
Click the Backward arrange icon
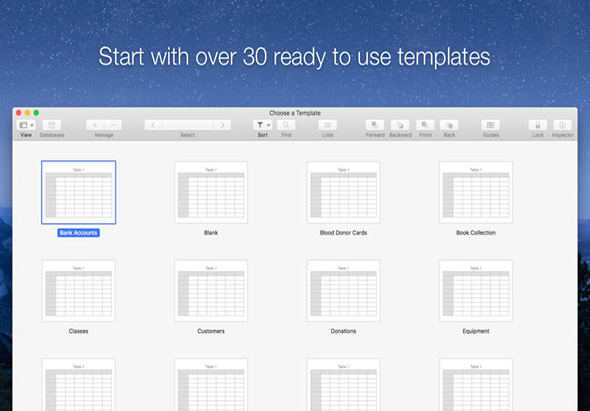(x=400, y=125)
